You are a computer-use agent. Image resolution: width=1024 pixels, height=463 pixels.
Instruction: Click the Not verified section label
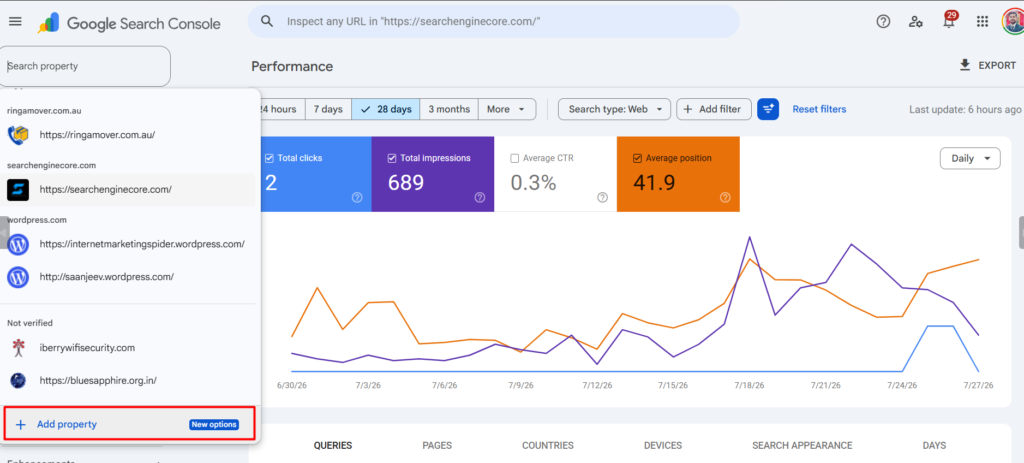click(x=29, y=323)
